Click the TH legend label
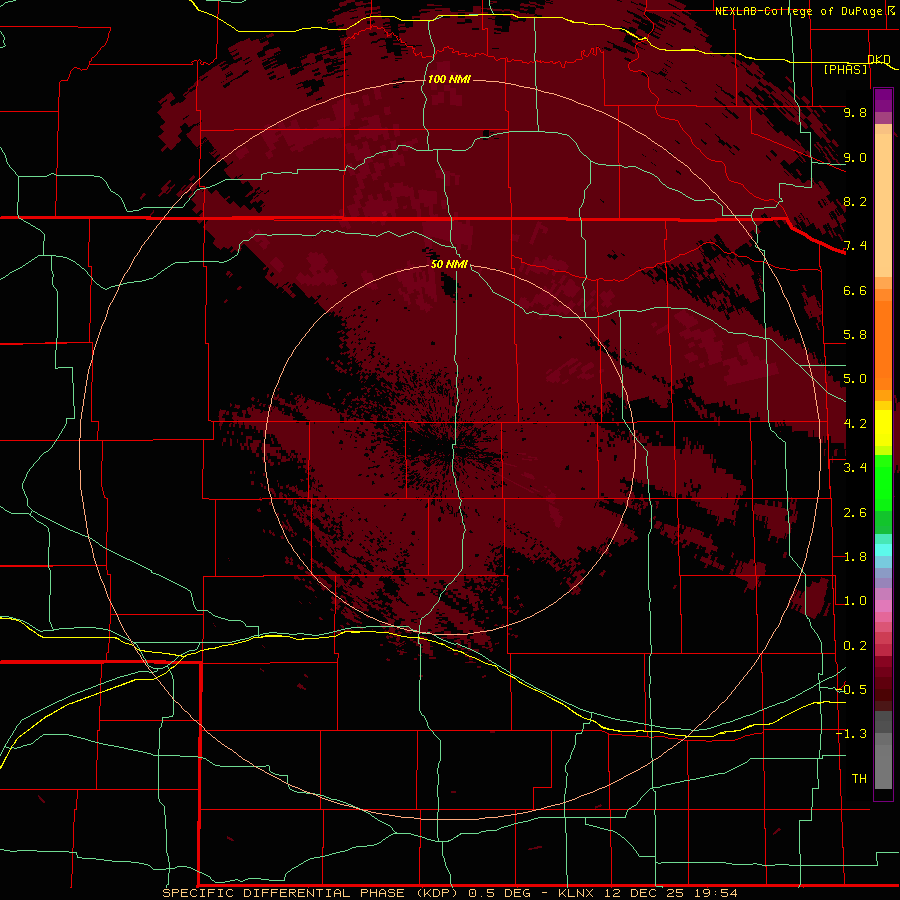Image resolution: width=900 pixels, height=900 pixels. coord(859,779)
